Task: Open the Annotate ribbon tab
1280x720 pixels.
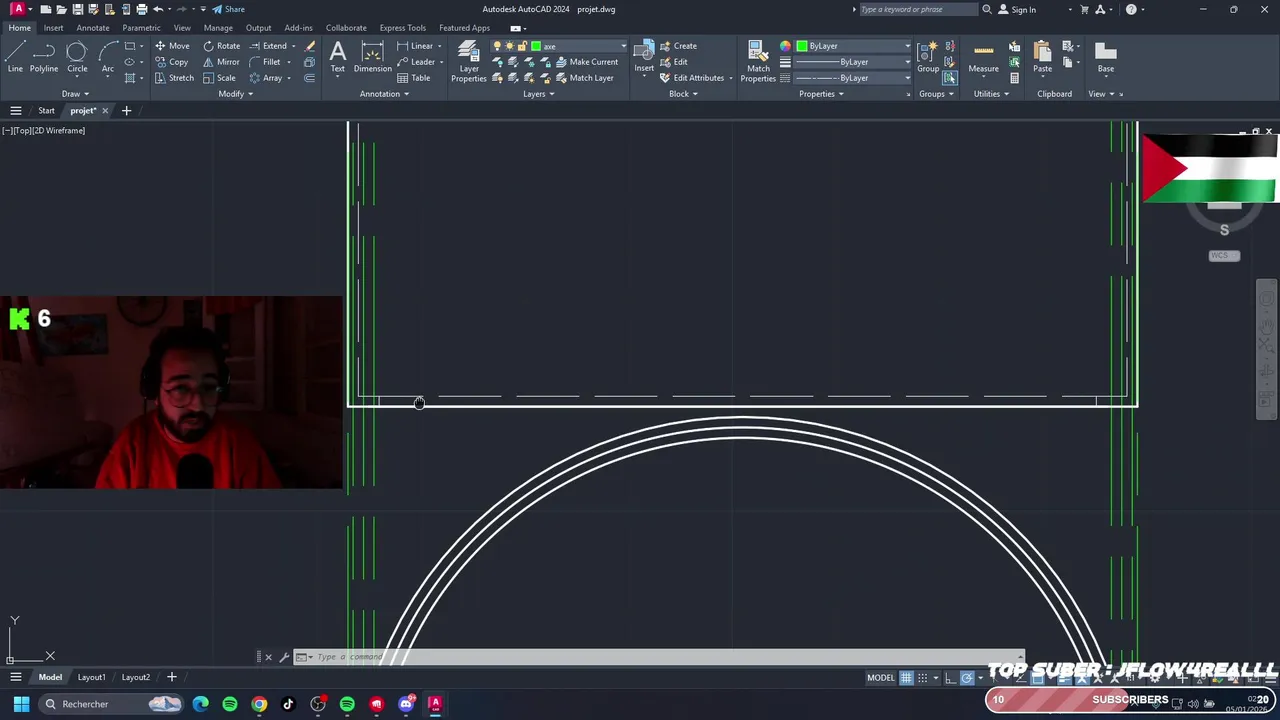Action: [93, 28]
